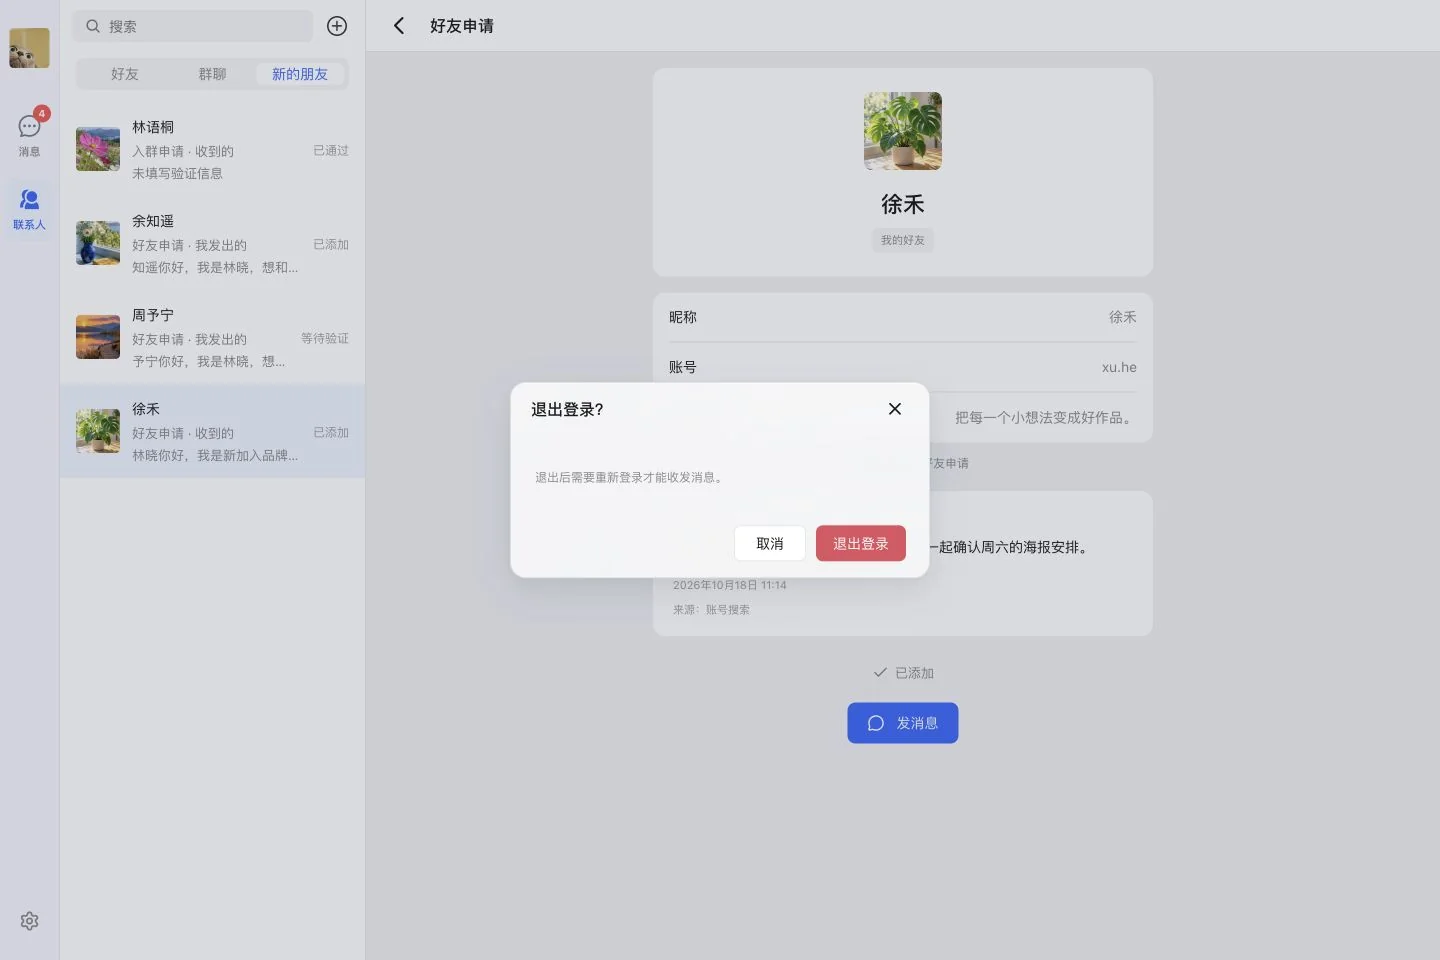Click the request date 2026年10月18日 11:14
Image resolution: width=1440 pixels, height=960 pixels.
[x=730, y=585]
